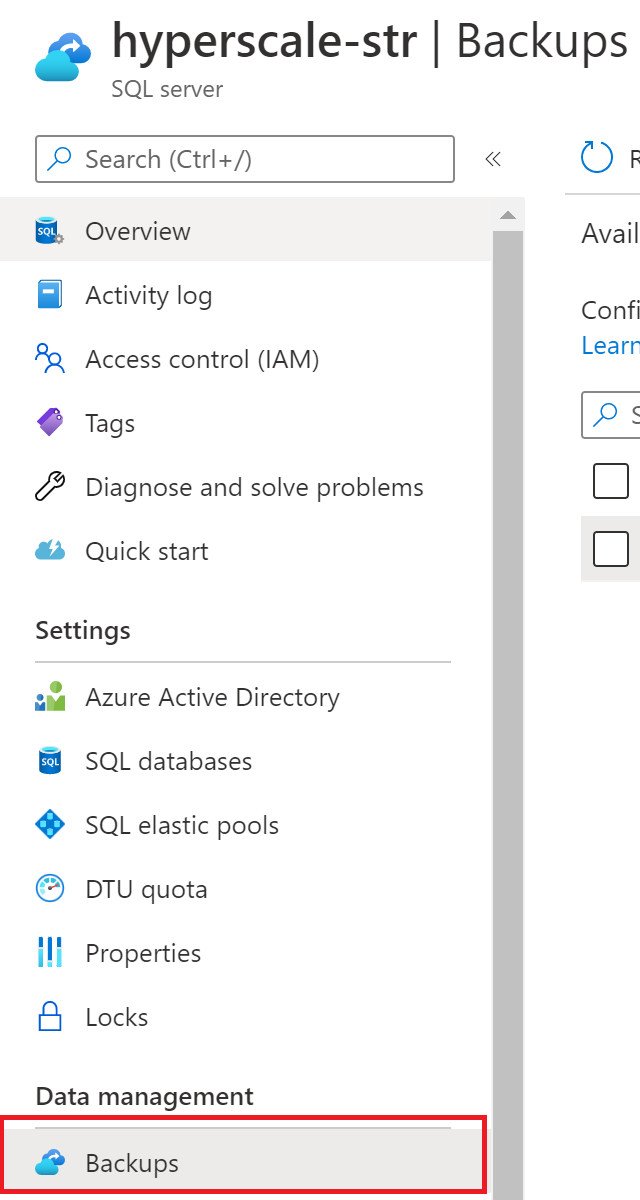The width and height of the screenshot is (640, 1200).
Task: Click the Diagnose wrench icon
Action: coord(50,487)
